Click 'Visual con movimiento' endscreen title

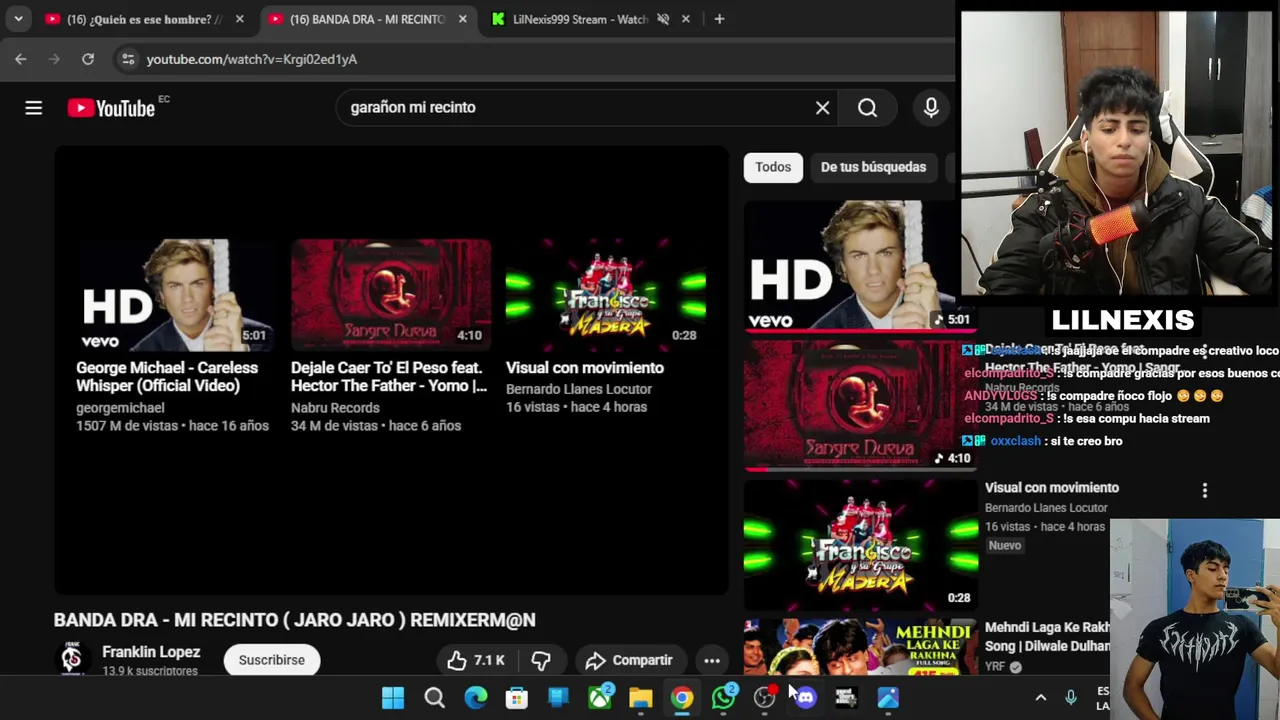coord(585,368)
